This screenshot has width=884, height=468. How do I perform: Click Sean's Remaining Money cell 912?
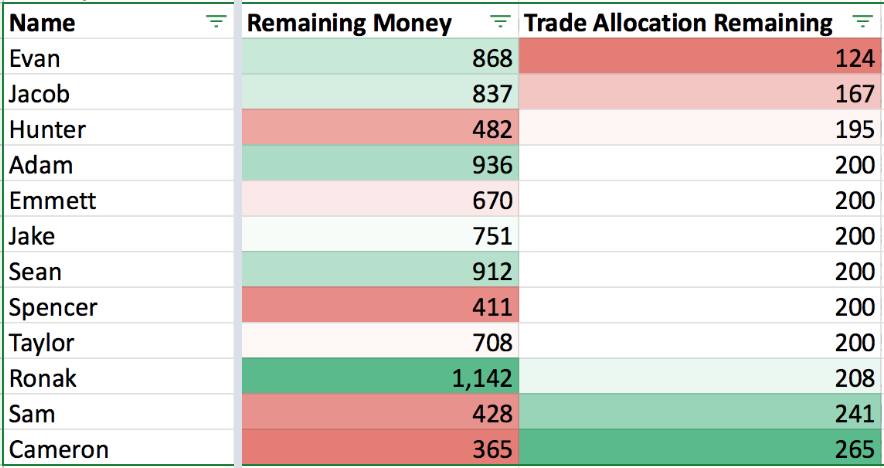pos(380,272)
